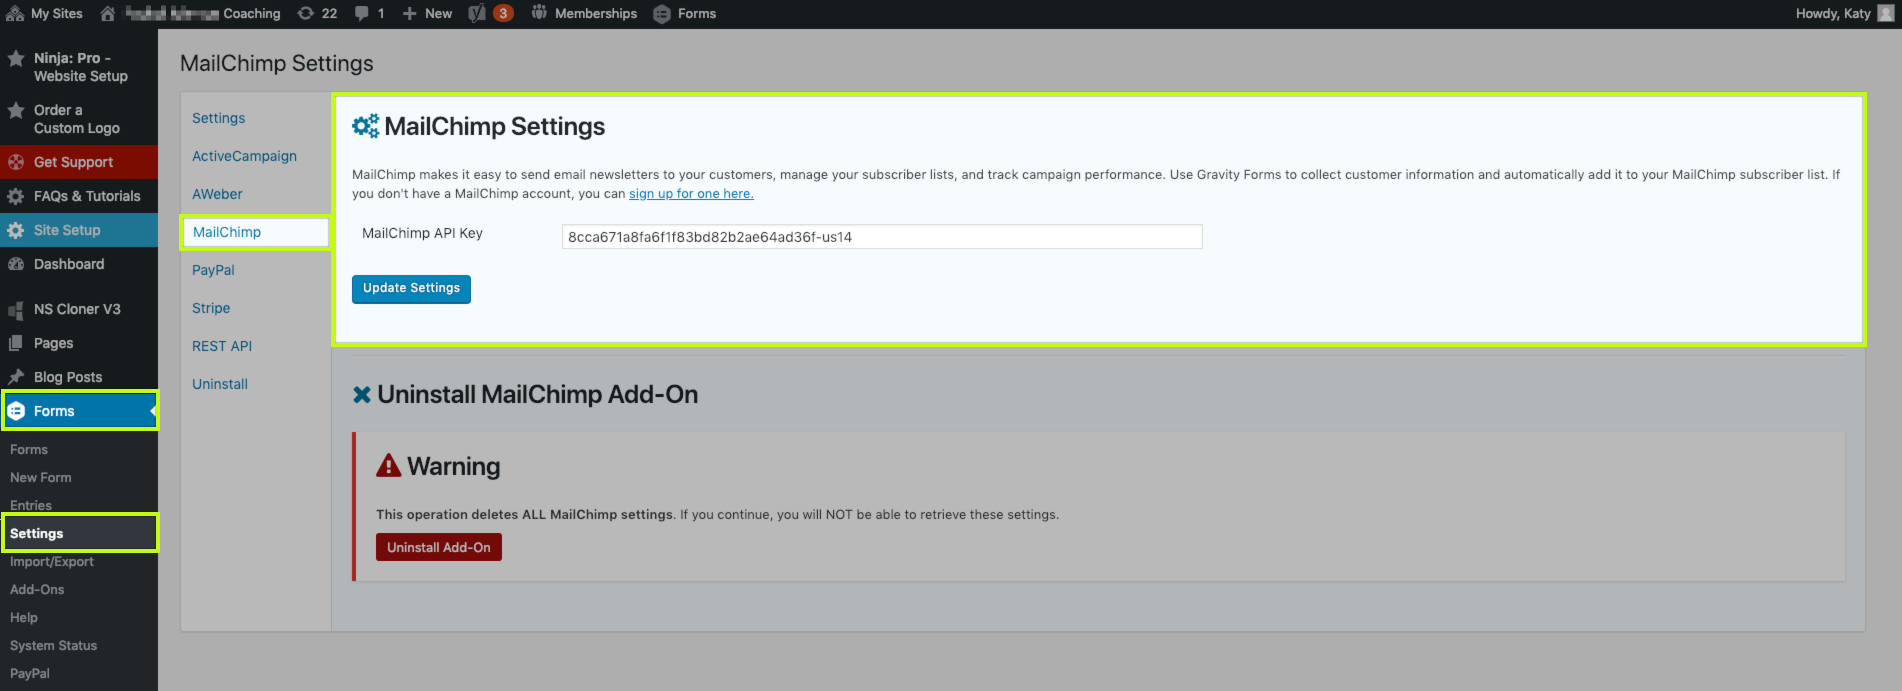Click gear icon next to FAQs & Tutorials
1902x691 pixels.
16,196
